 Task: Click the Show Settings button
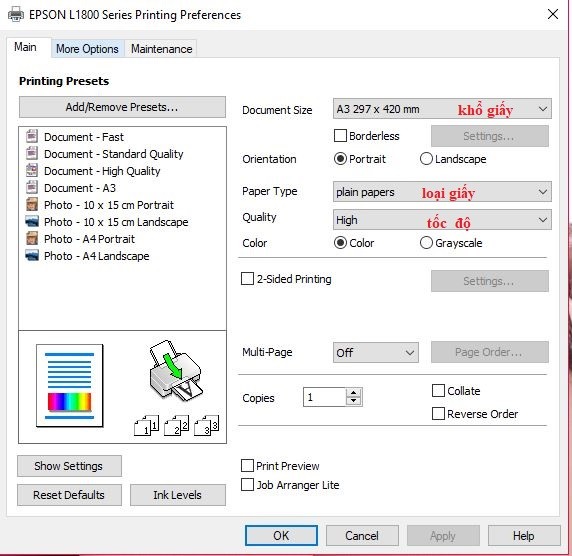[x=69, y=466]
